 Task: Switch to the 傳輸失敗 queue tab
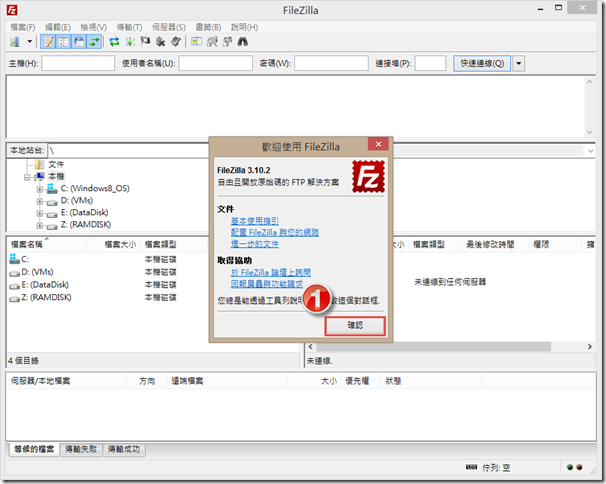coord(81,449)
